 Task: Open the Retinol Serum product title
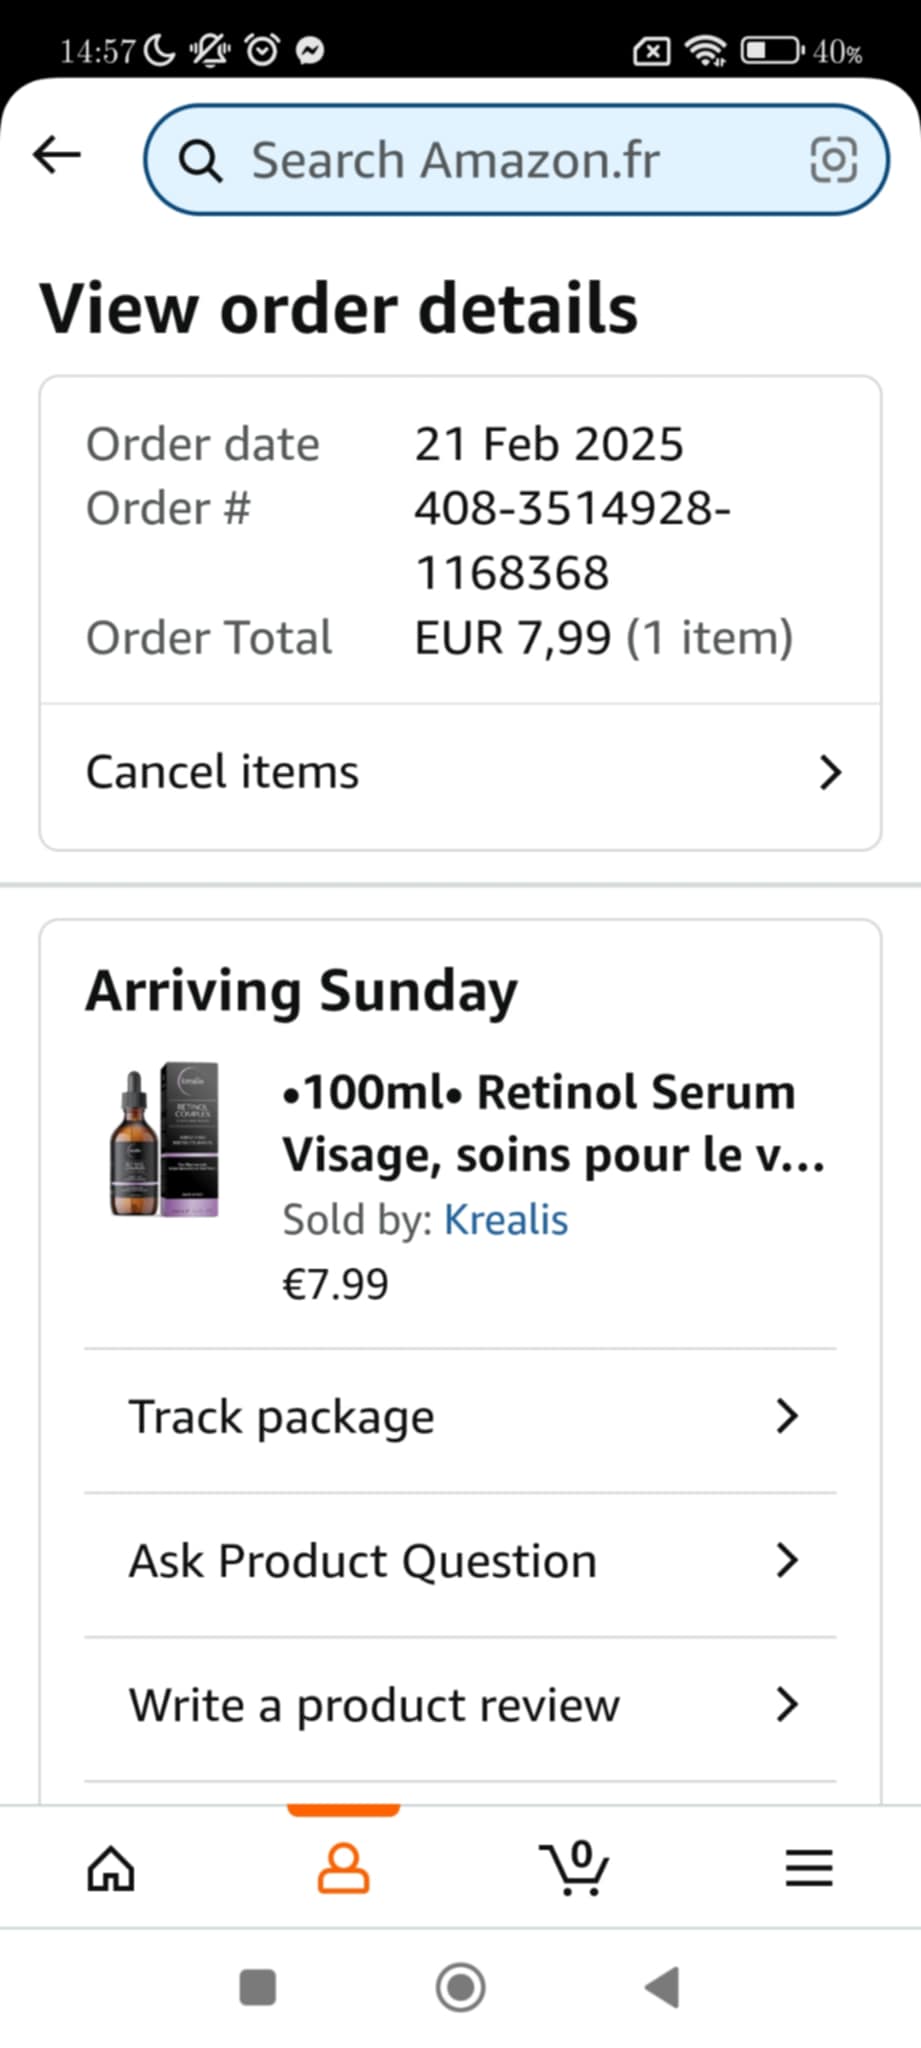coord(553,1123)
